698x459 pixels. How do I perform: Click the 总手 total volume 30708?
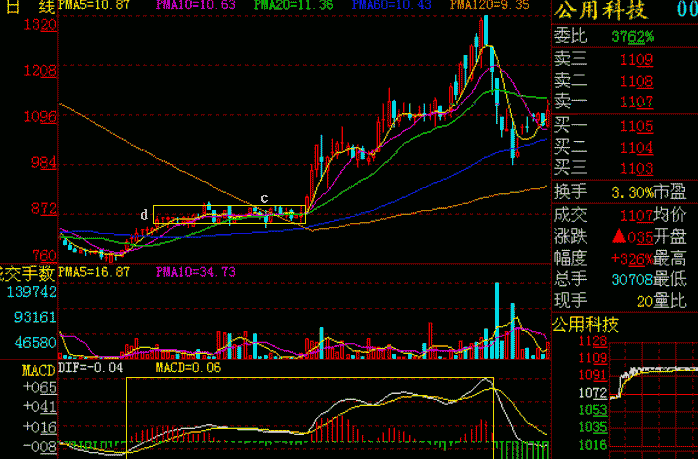[x=633, y=280]
